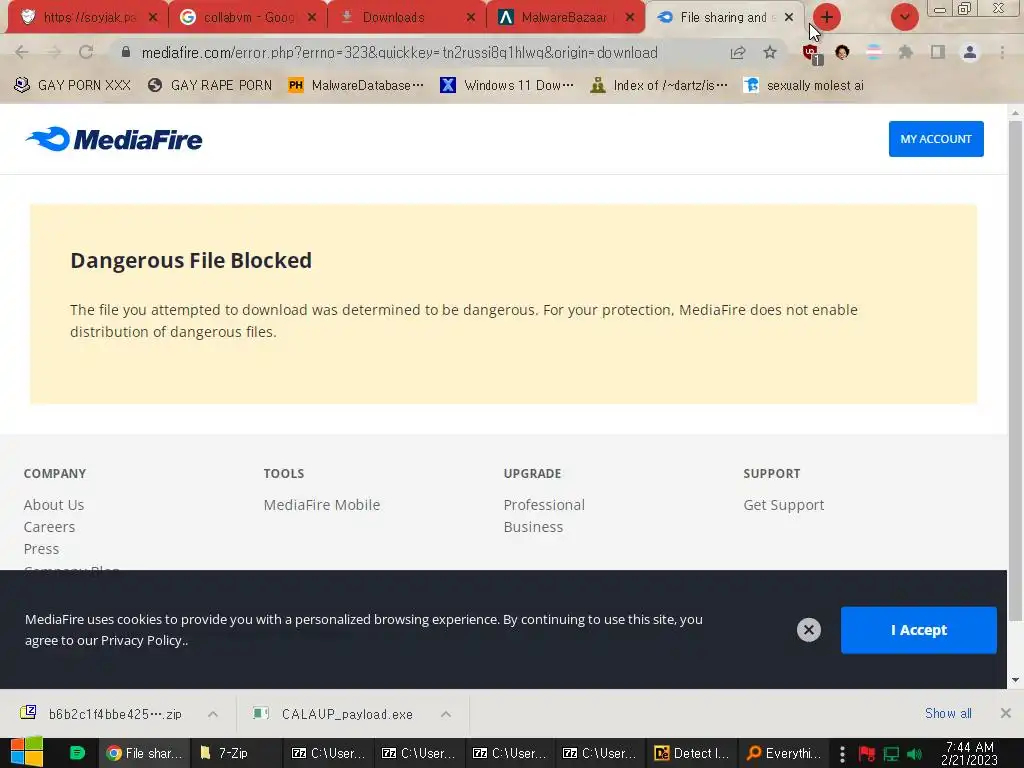This screenshot has height=768, width=1024.
Task: Open the network icon in system tray
Action: 891,754
